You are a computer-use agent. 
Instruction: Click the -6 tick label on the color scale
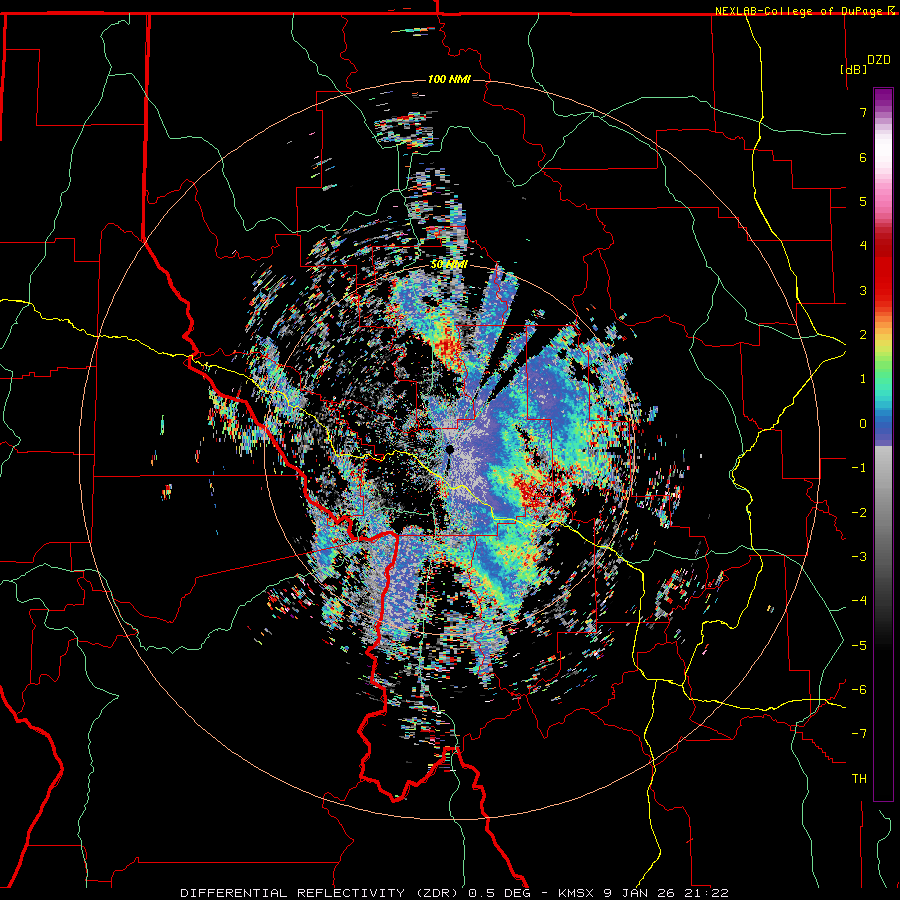tap(859, 690)
